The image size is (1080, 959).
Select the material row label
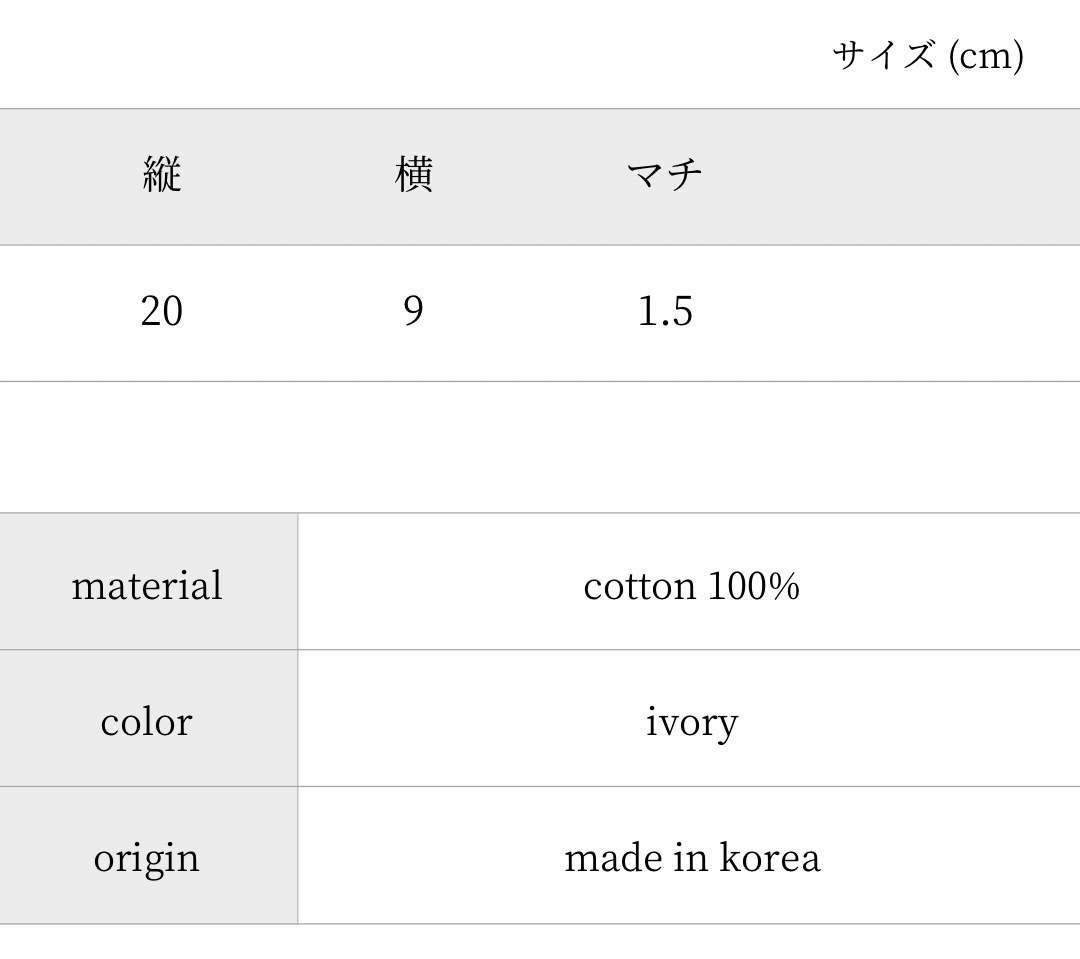pos(147,585)
